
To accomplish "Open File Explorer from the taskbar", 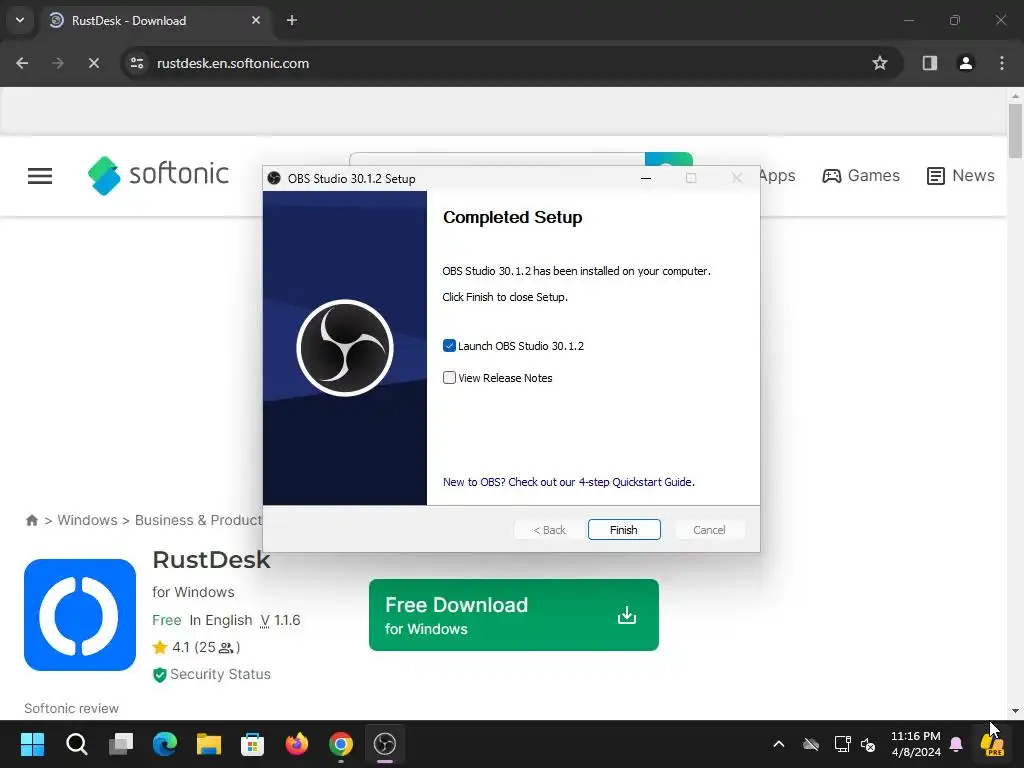I will (x=209, y=744).
